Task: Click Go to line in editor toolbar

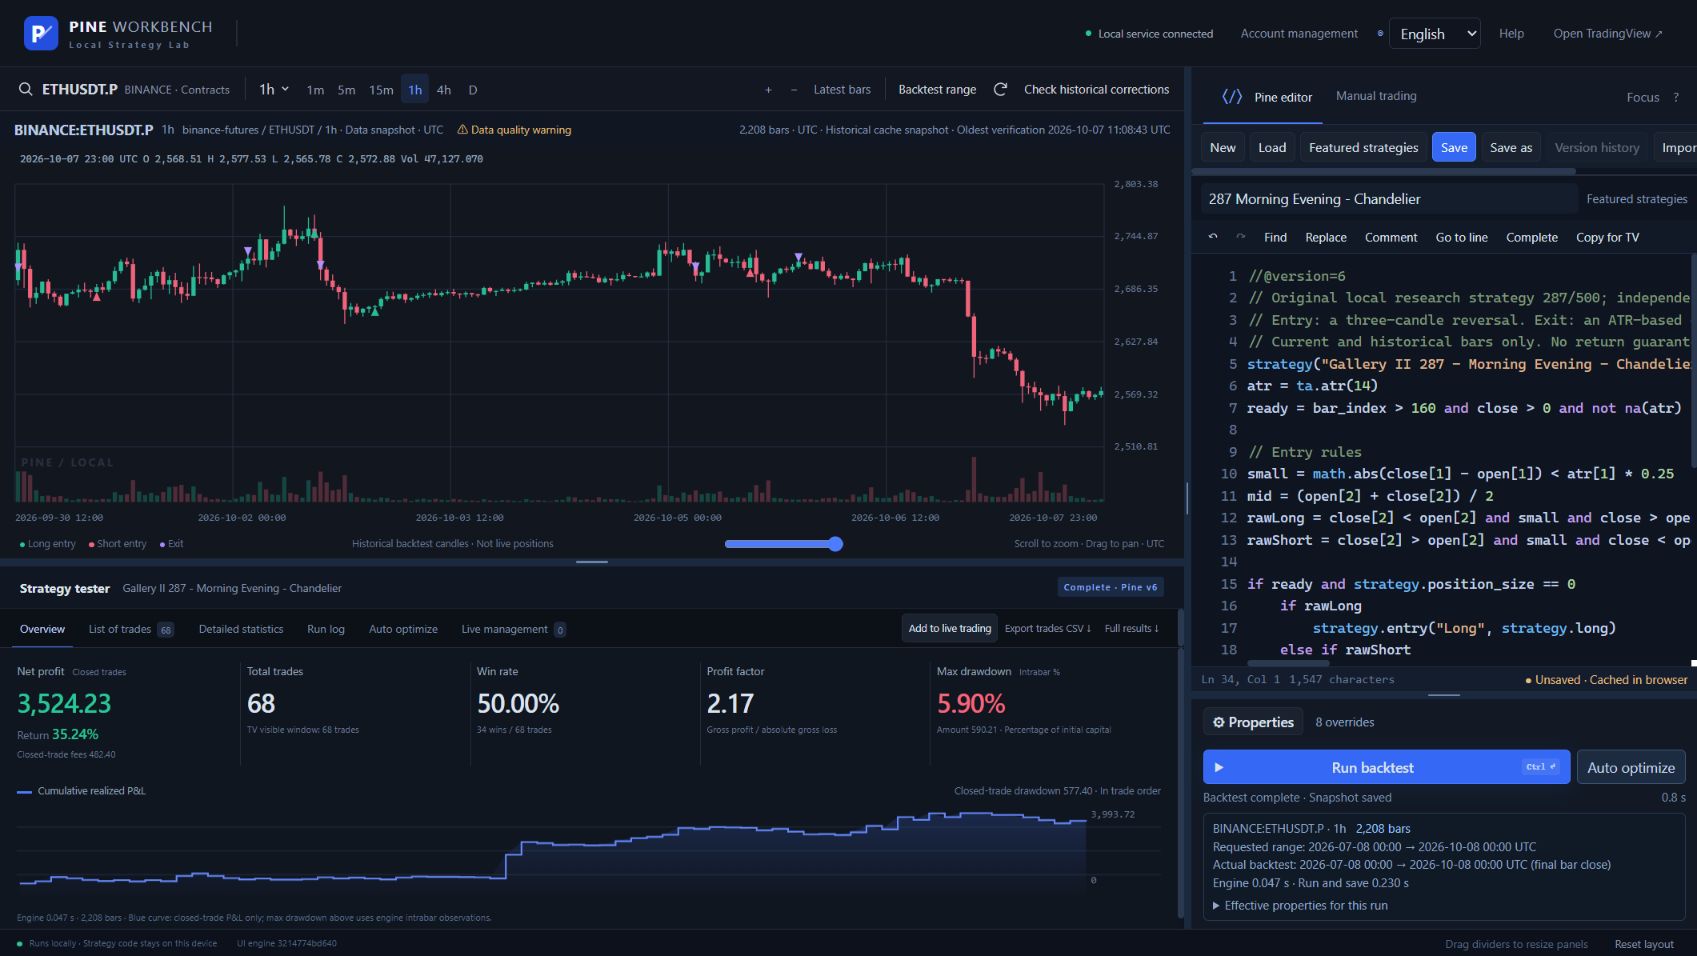Action: coord(1461,237)
